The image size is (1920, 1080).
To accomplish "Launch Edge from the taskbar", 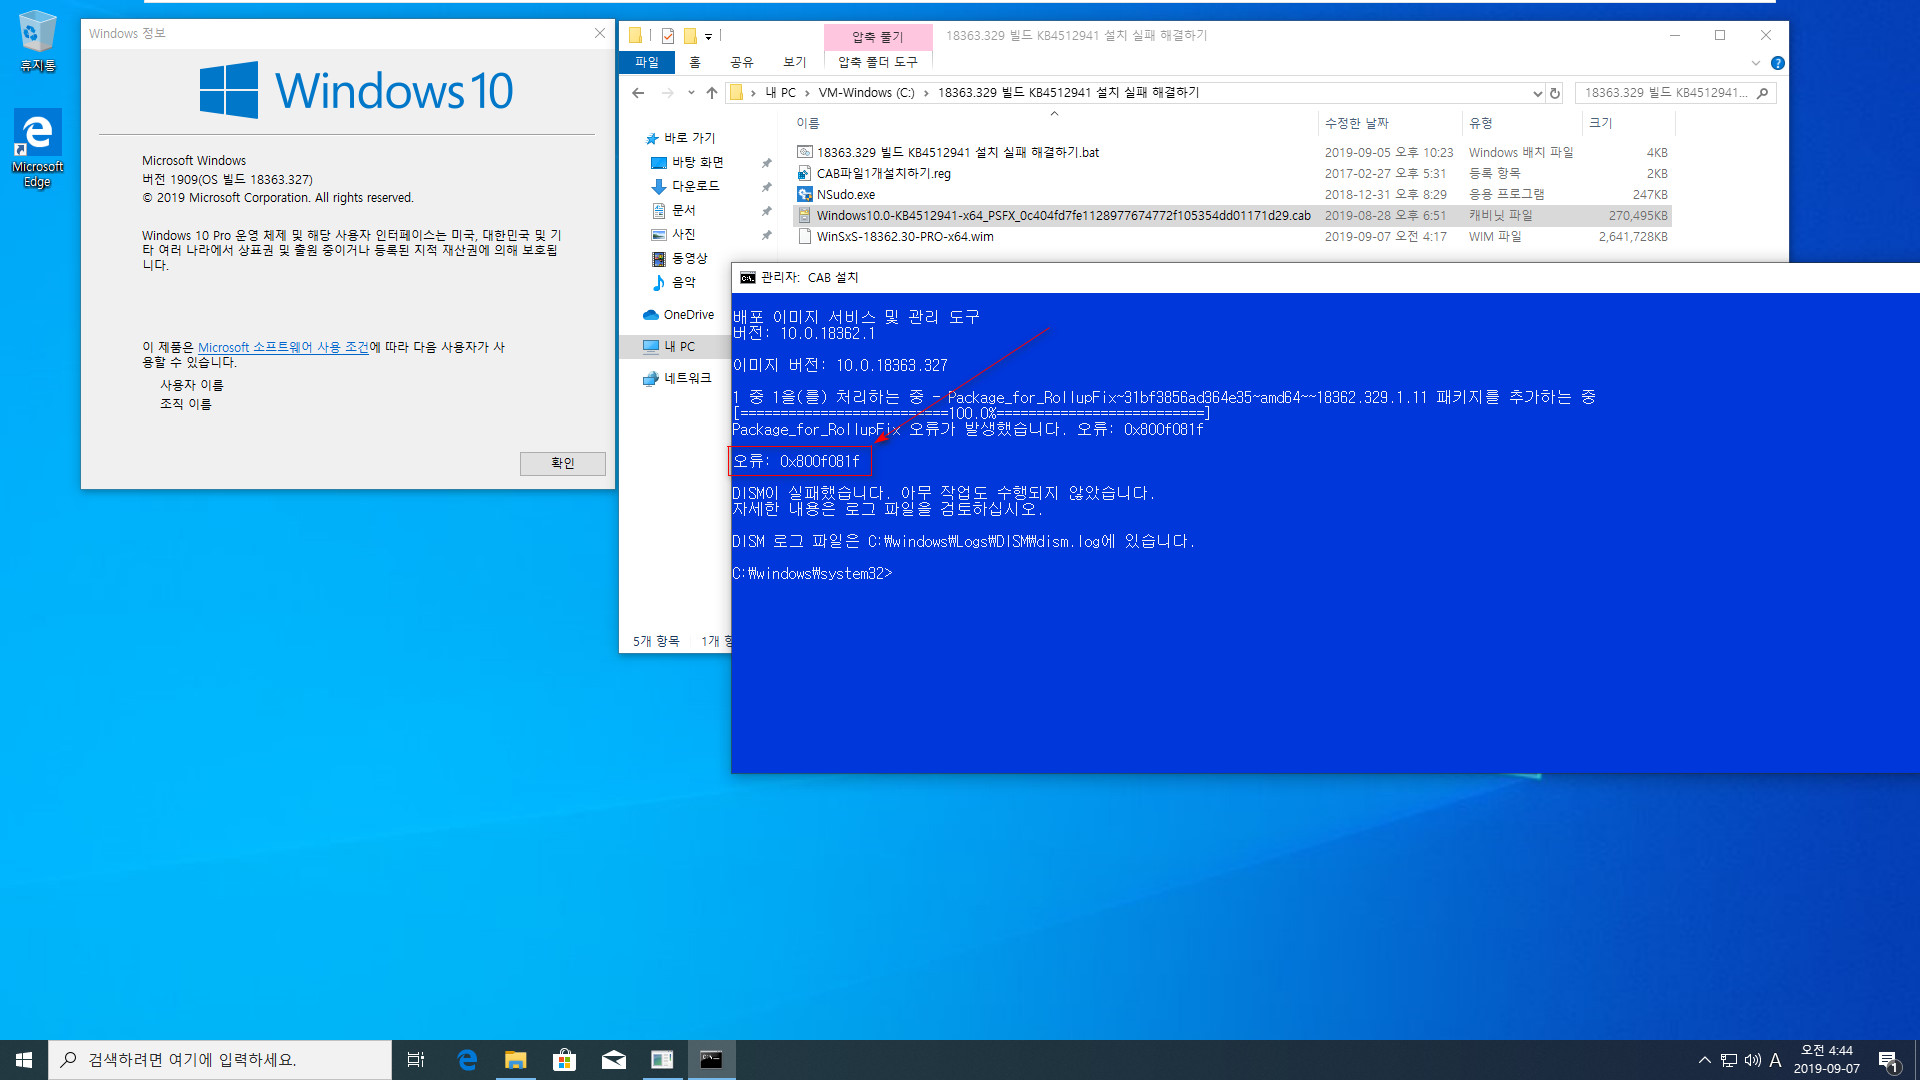I will (x=466, y=1060).
